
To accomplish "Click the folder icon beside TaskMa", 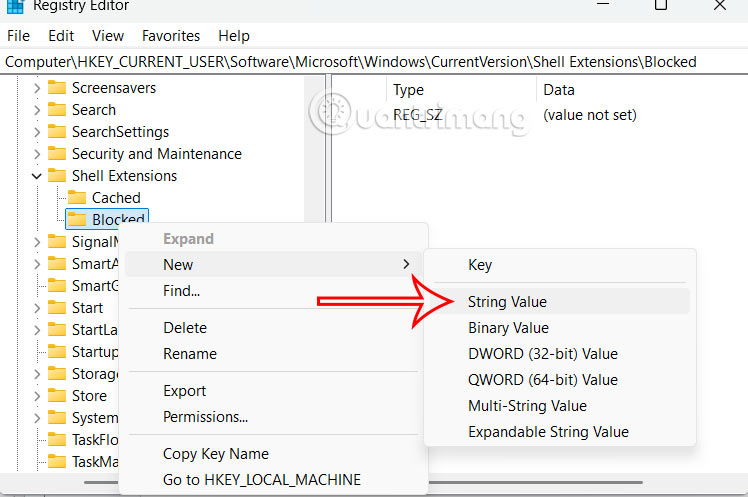I will [x=57, y=461].
